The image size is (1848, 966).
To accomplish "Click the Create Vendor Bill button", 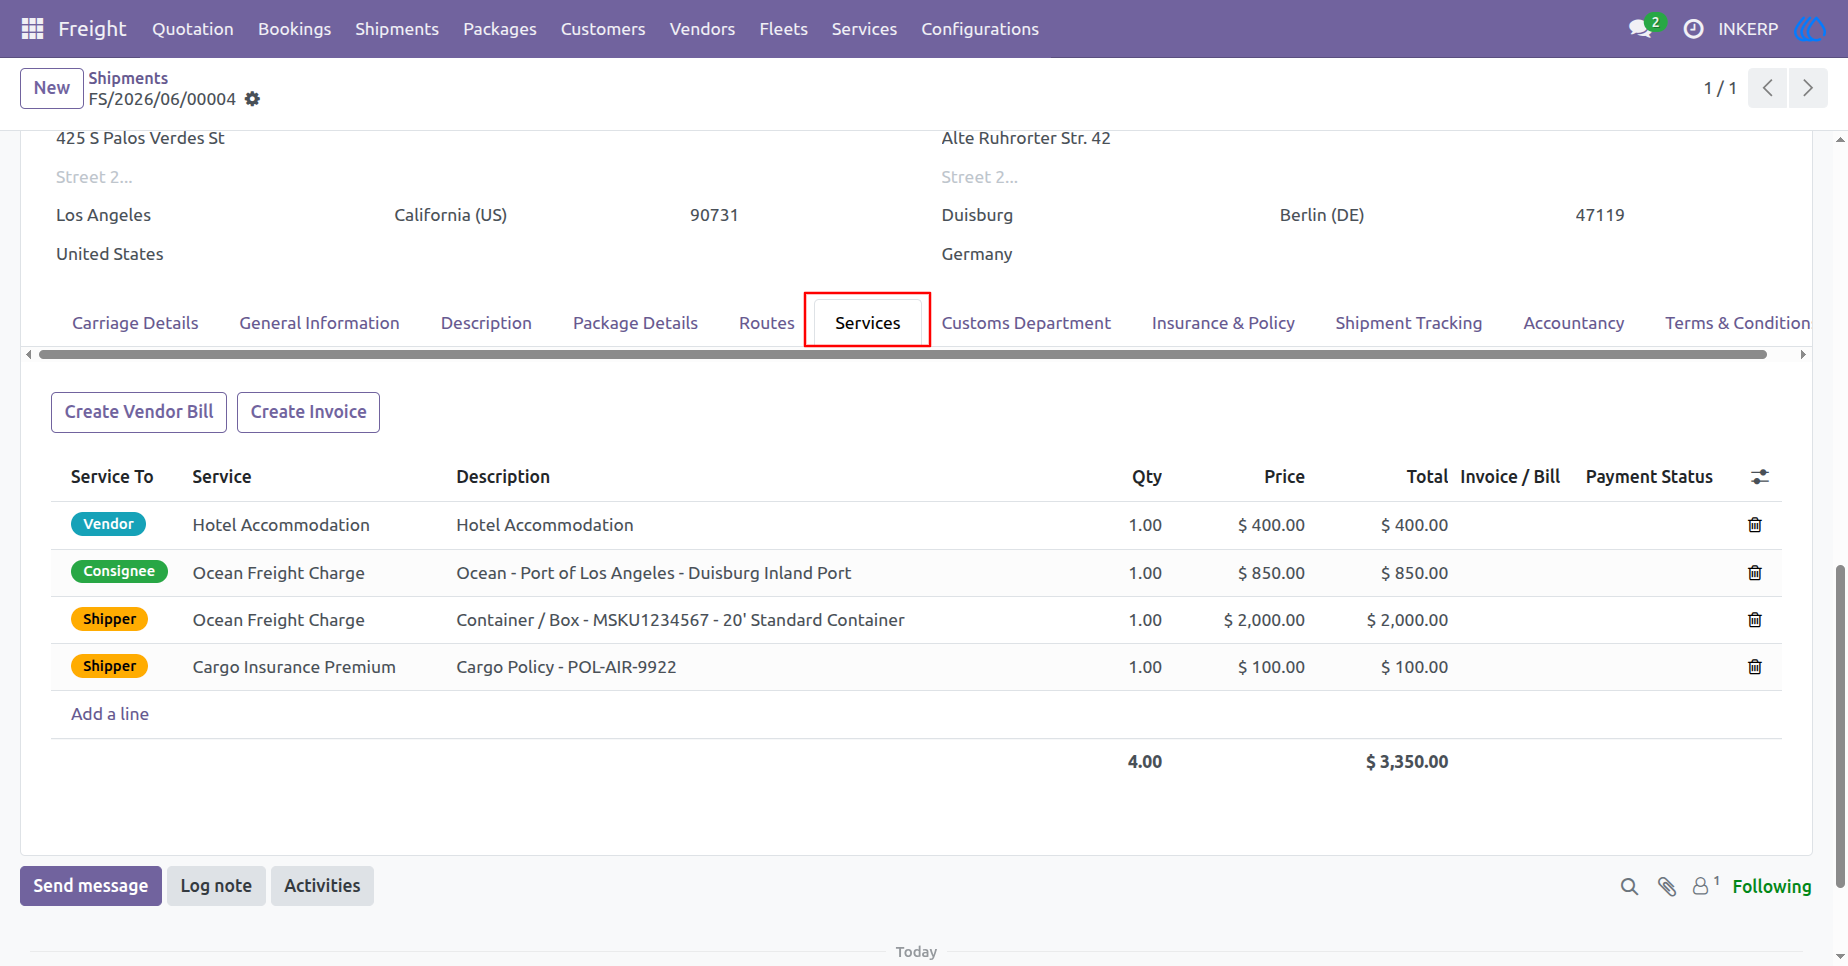I will pos(139,412).
